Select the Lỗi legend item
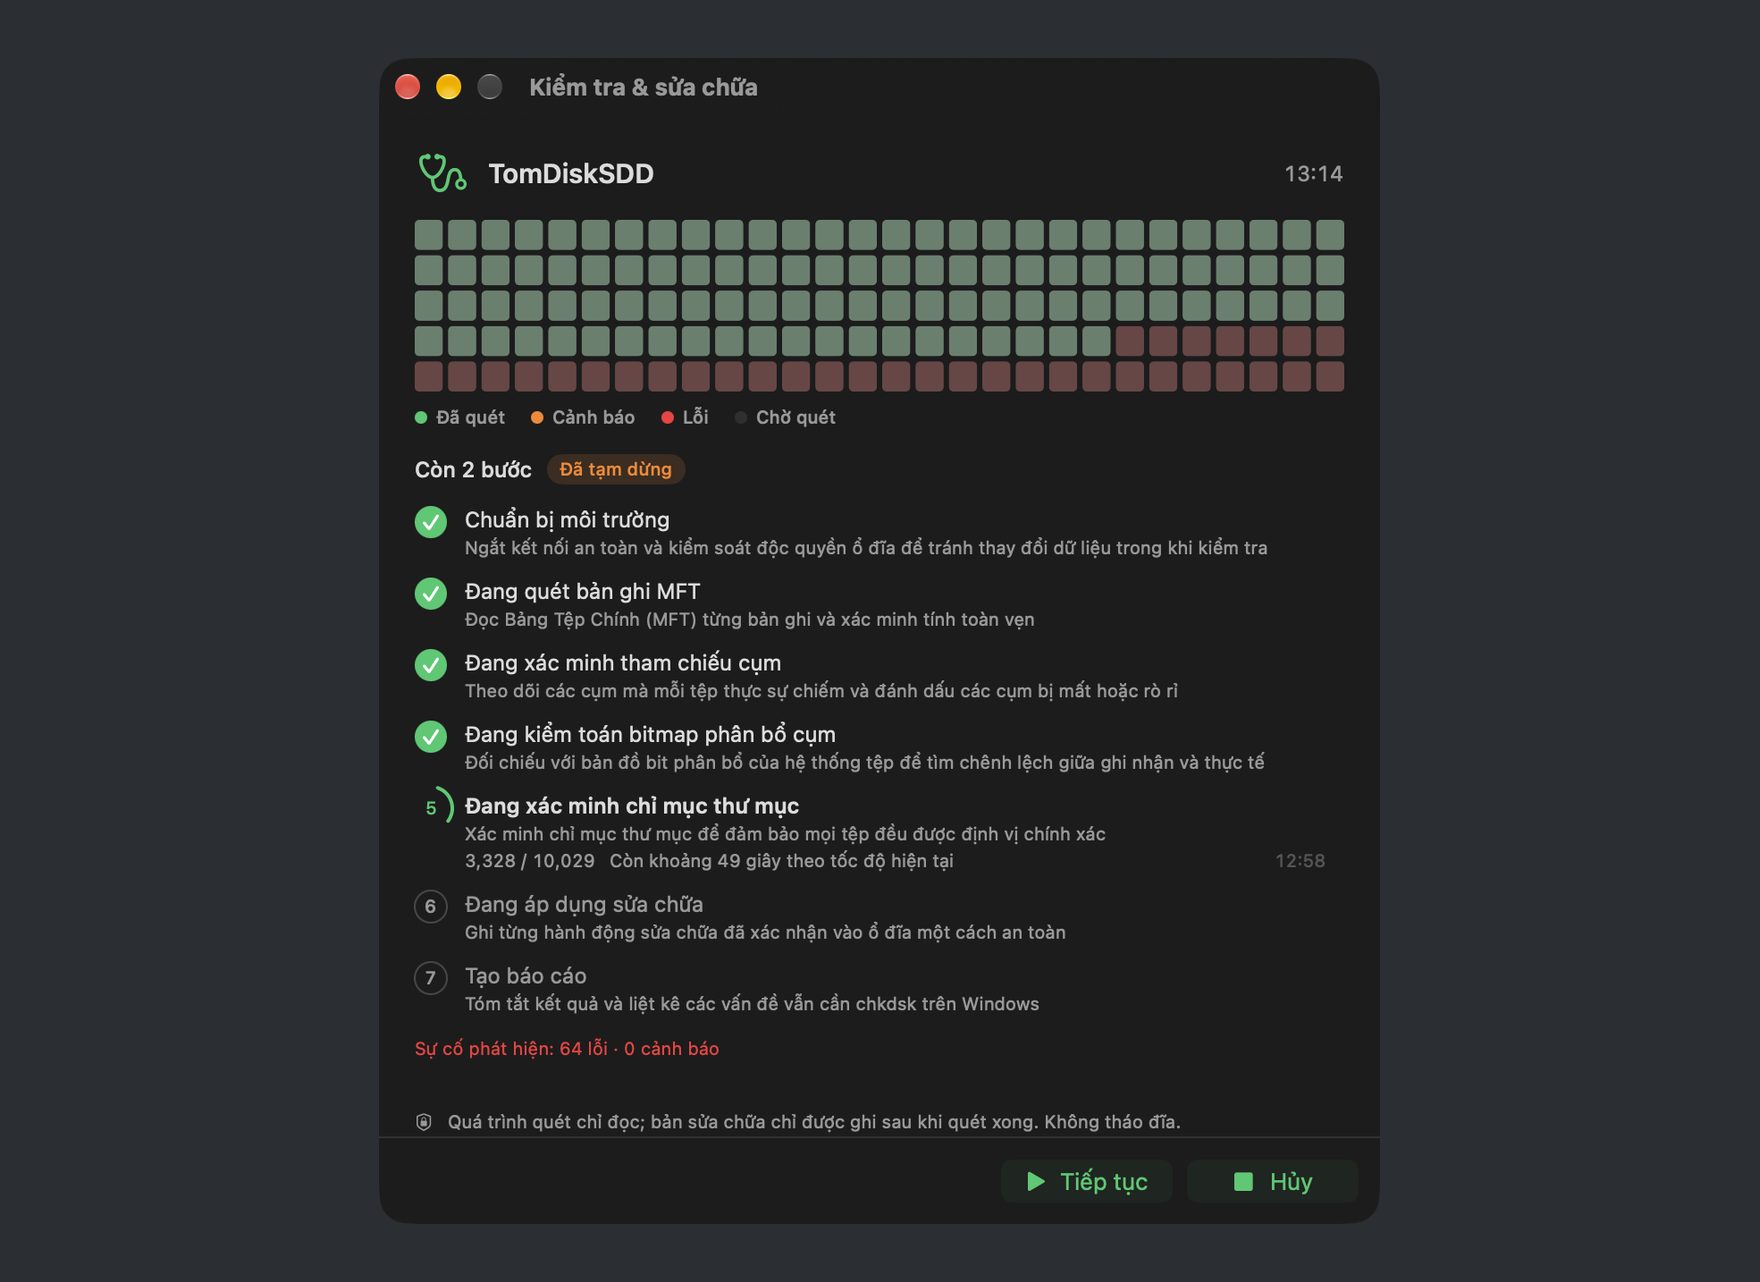Viewport: 1760px width, 1282px height. coord(685,417)
